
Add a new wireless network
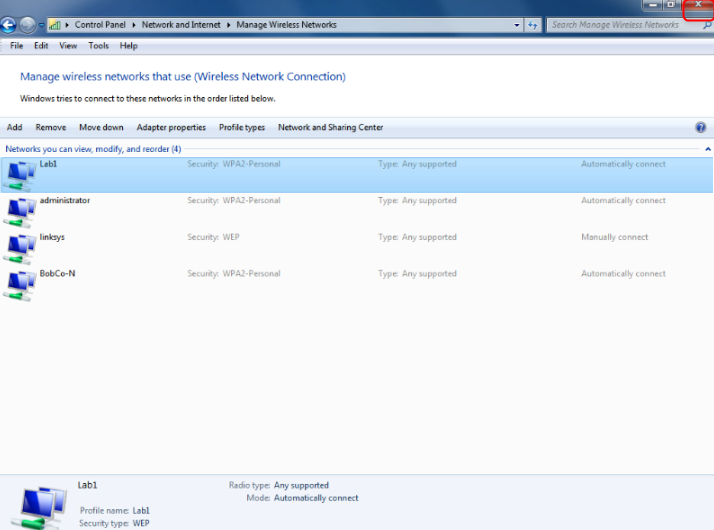(x=15, y=127)
